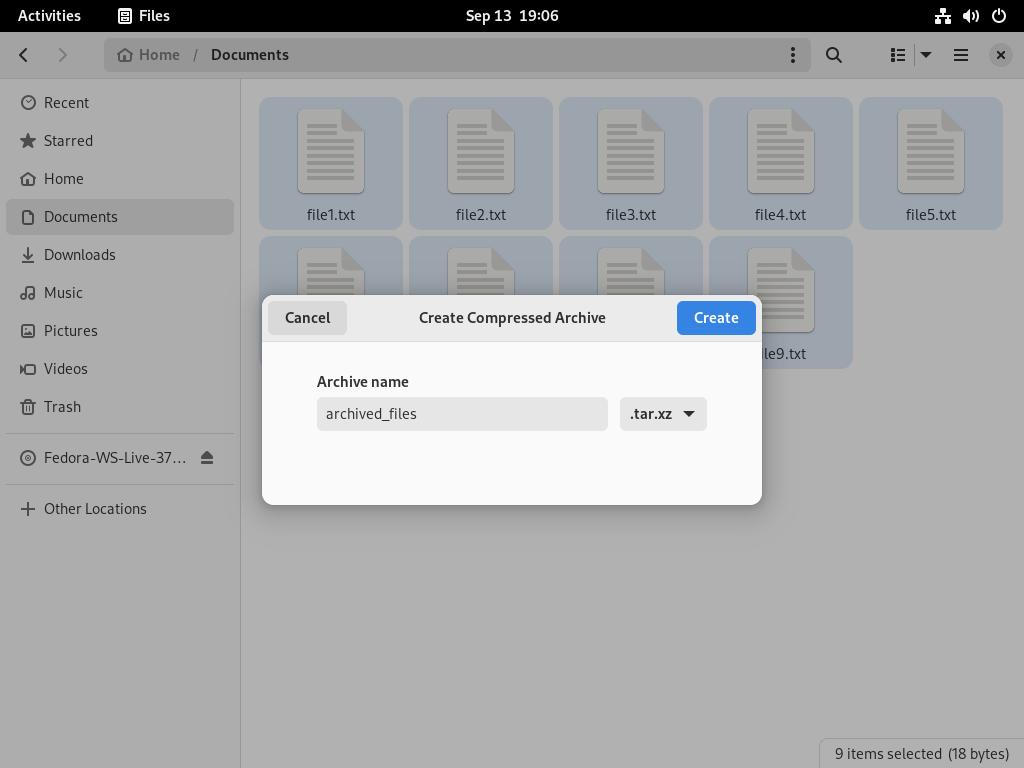
Task: Switch to list view icon
Action: point(898,55)
